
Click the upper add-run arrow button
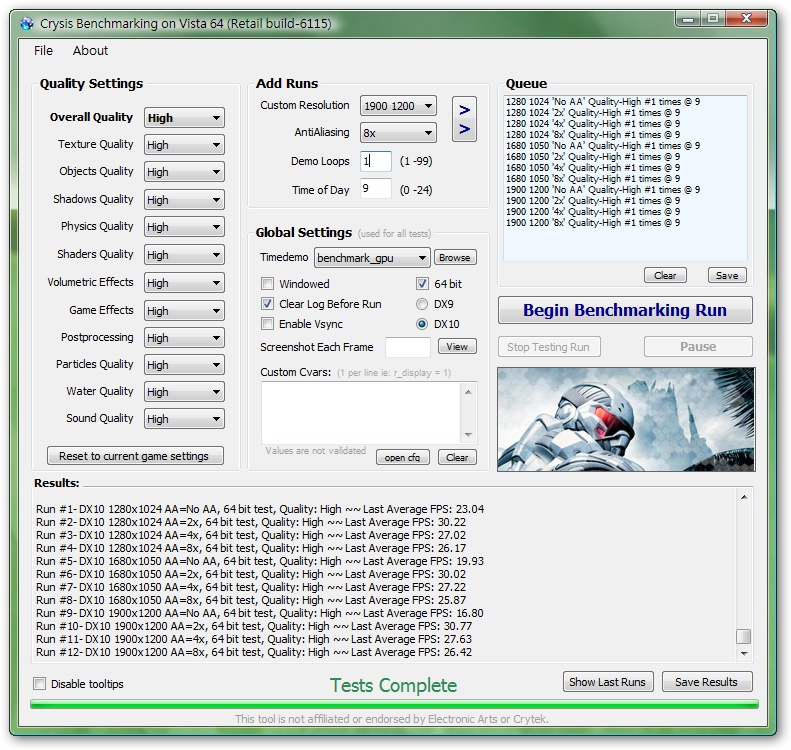click(x=465, y=109)
